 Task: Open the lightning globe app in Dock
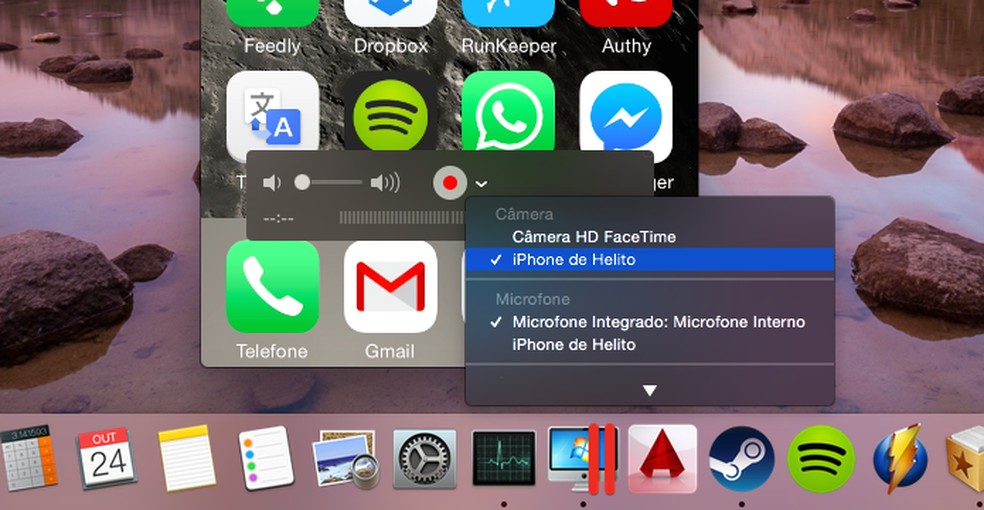coord(901,457)
